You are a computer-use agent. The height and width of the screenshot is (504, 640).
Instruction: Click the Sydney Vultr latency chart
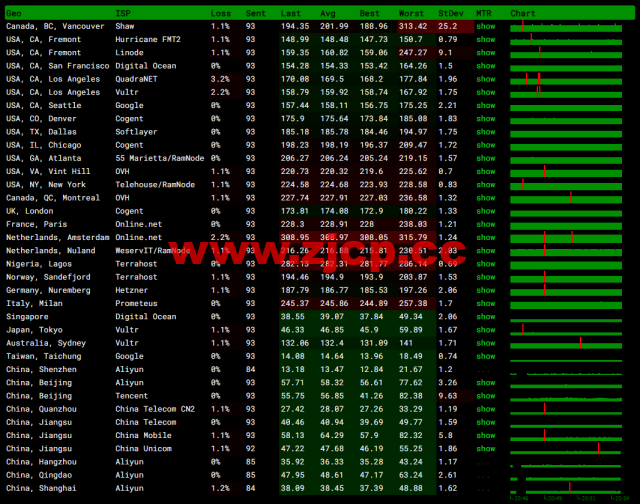pos(566,343)
